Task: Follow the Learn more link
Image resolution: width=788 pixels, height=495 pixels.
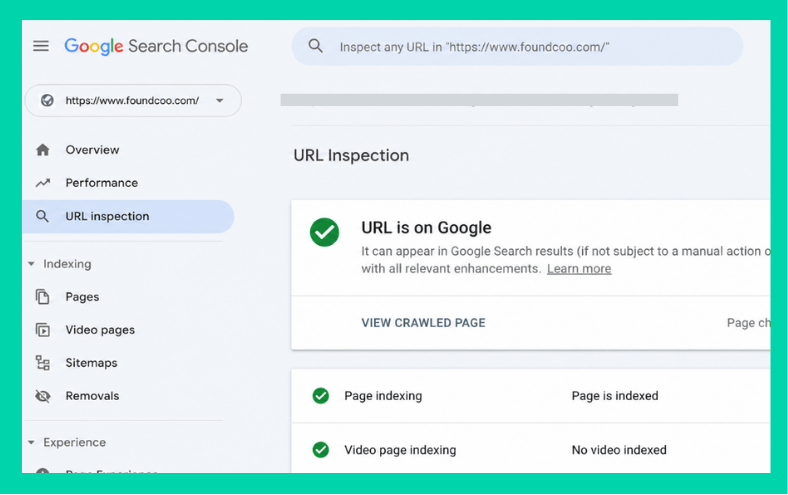Action: (x=579, y=269)
